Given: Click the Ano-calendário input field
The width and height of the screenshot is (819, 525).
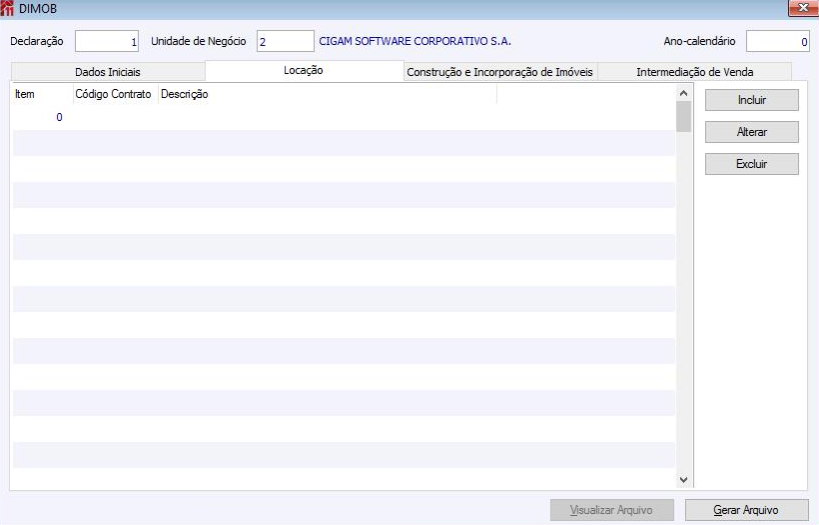Looking at the screenshot, I should [778, 41].
